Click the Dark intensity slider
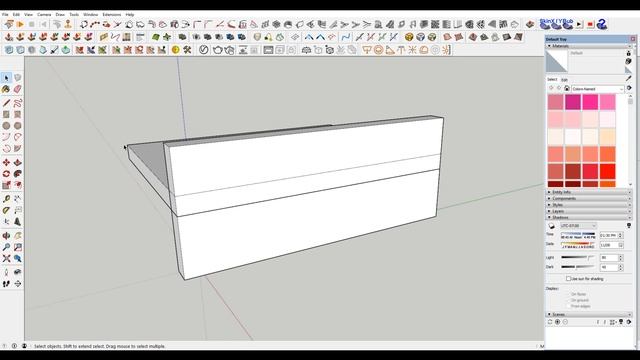Viewport: 640px width, 360px height. (578, 267)
